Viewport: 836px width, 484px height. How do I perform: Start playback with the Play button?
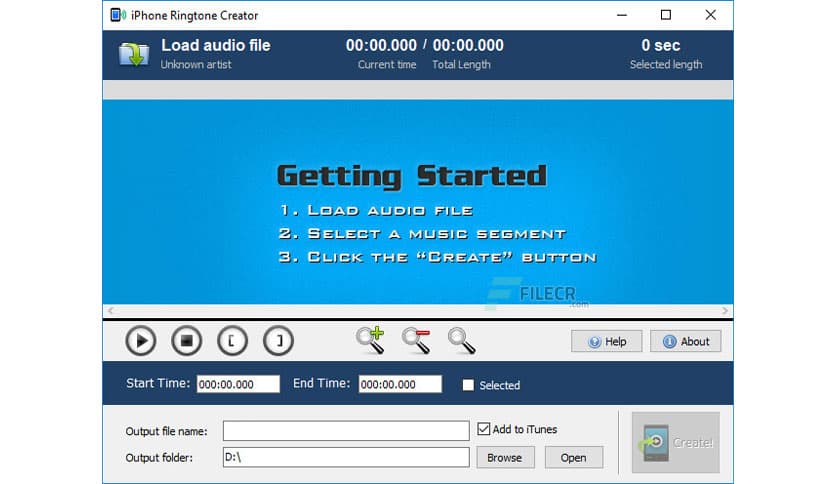click(x=141, y=341)
